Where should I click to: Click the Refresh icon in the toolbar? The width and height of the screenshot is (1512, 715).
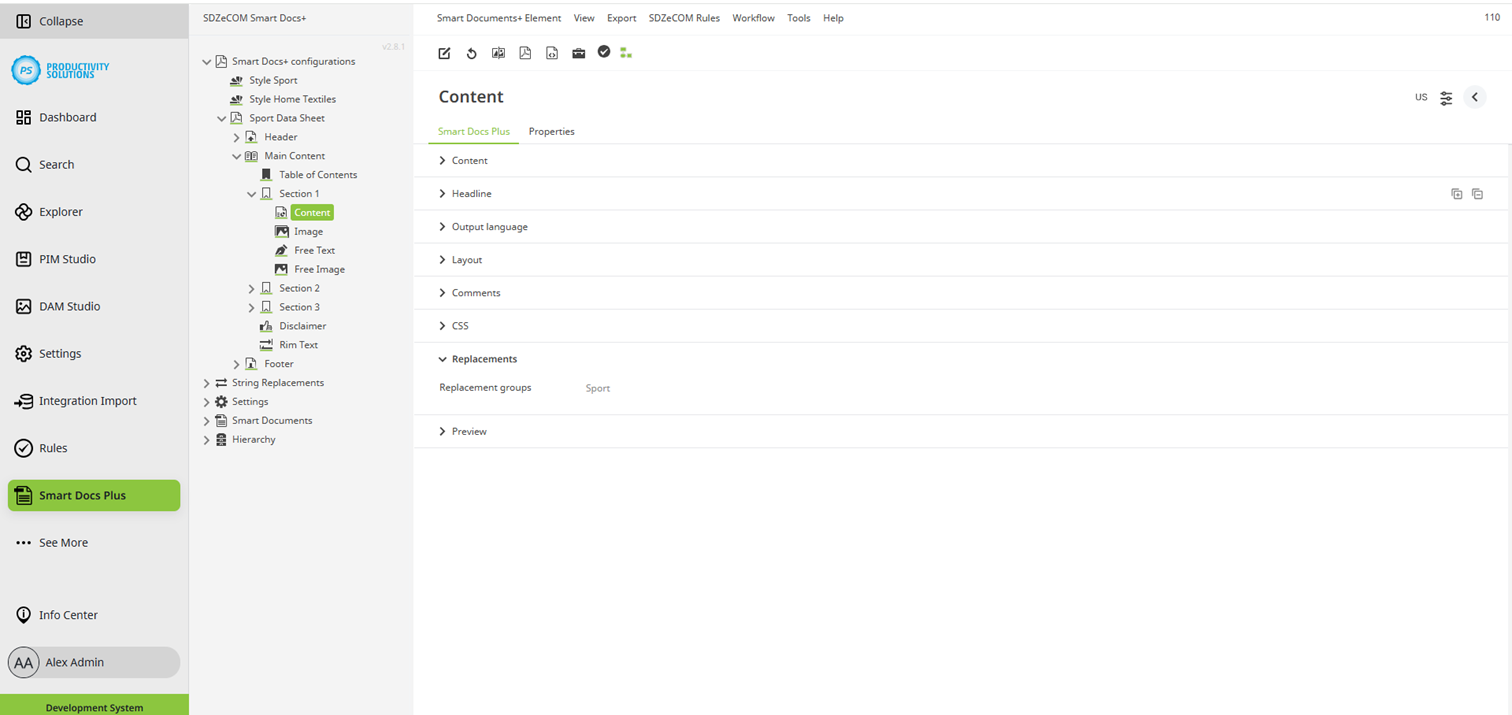point(471,53)
